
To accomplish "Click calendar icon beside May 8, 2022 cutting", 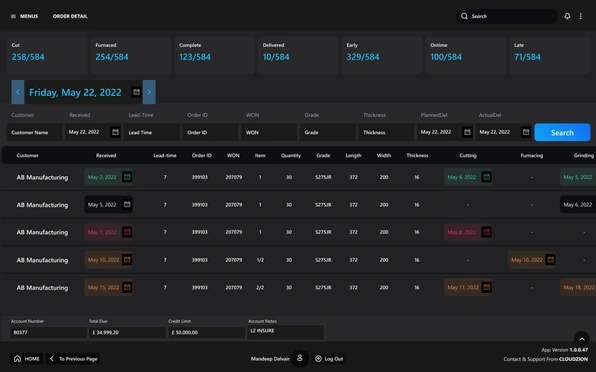I will pyautogui.click(x=487, y=232).
